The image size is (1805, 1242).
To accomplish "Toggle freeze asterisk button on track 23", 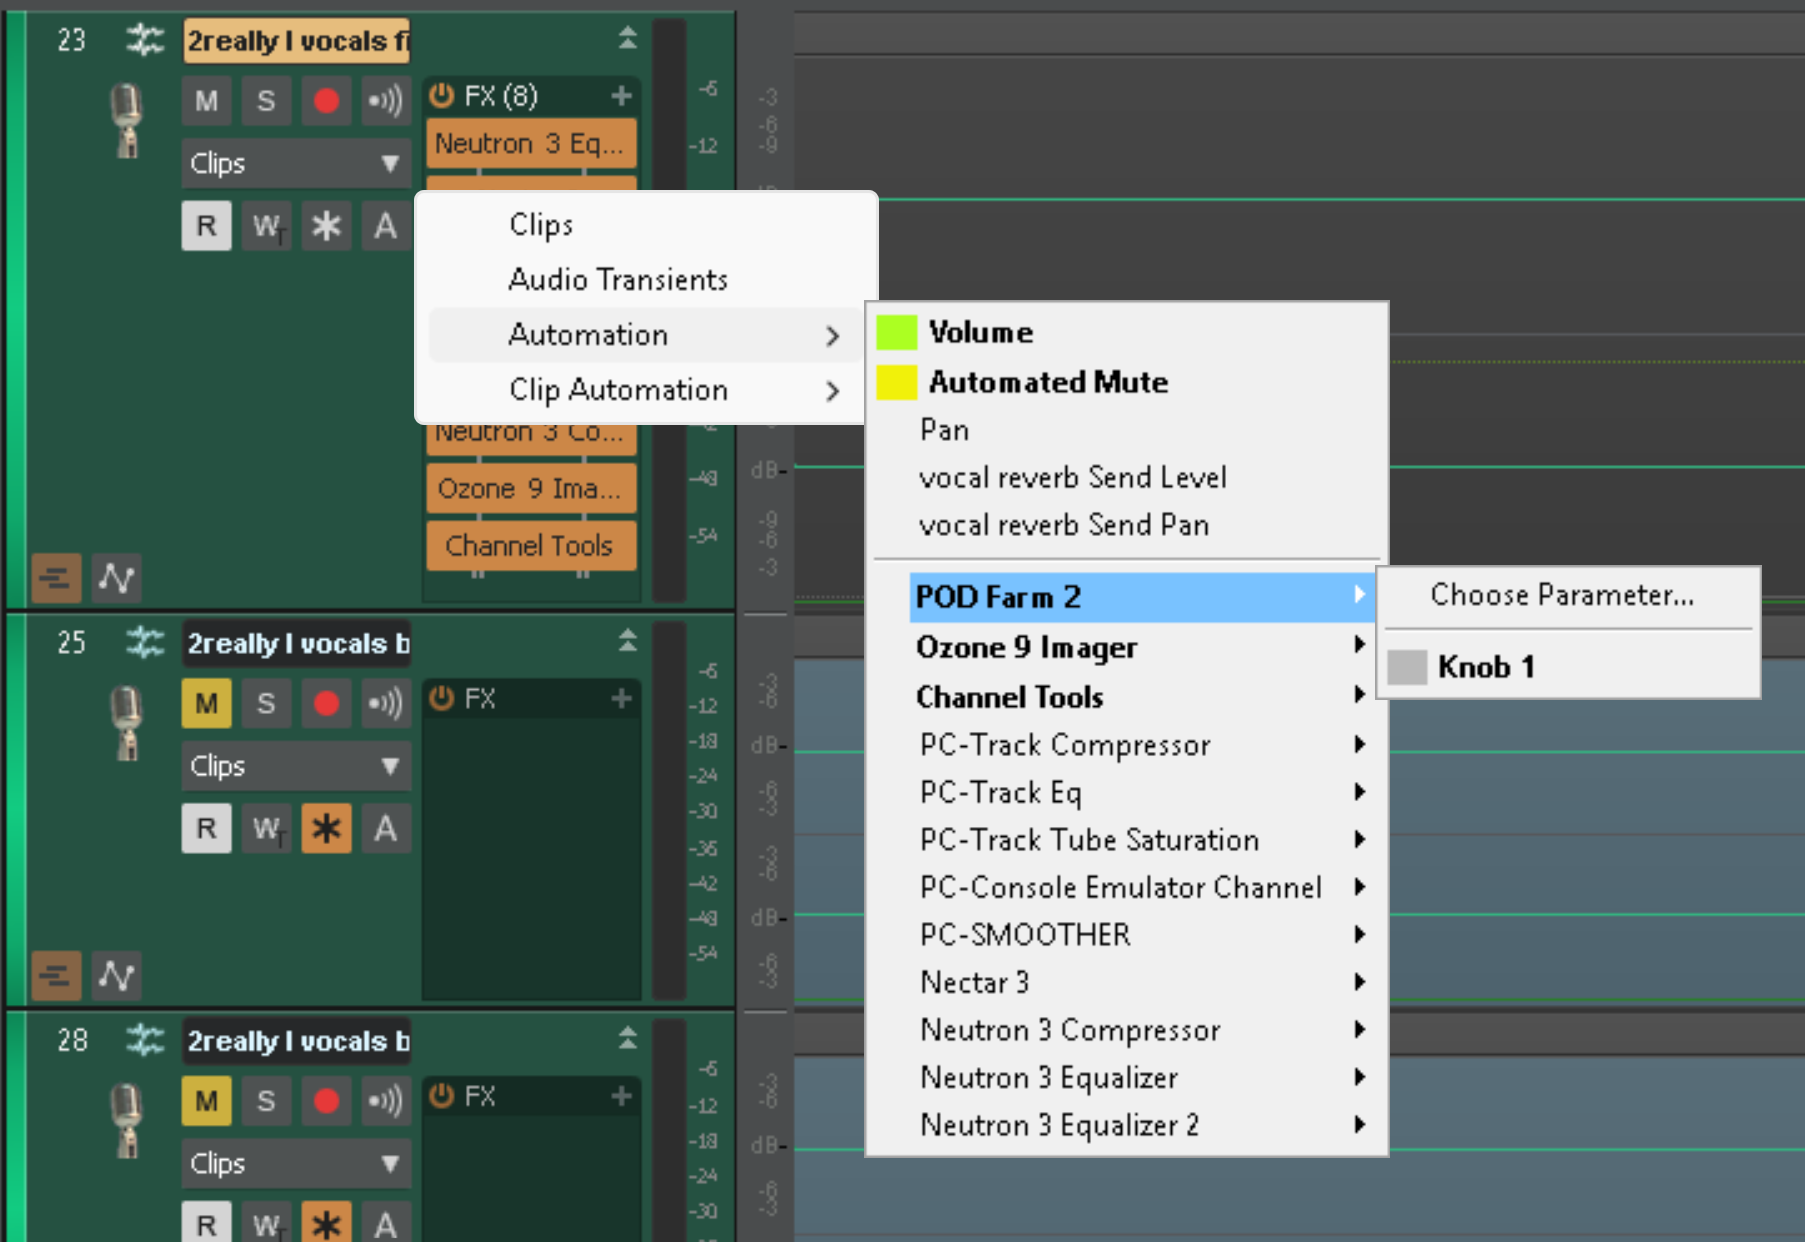I will tap(326, 226).
